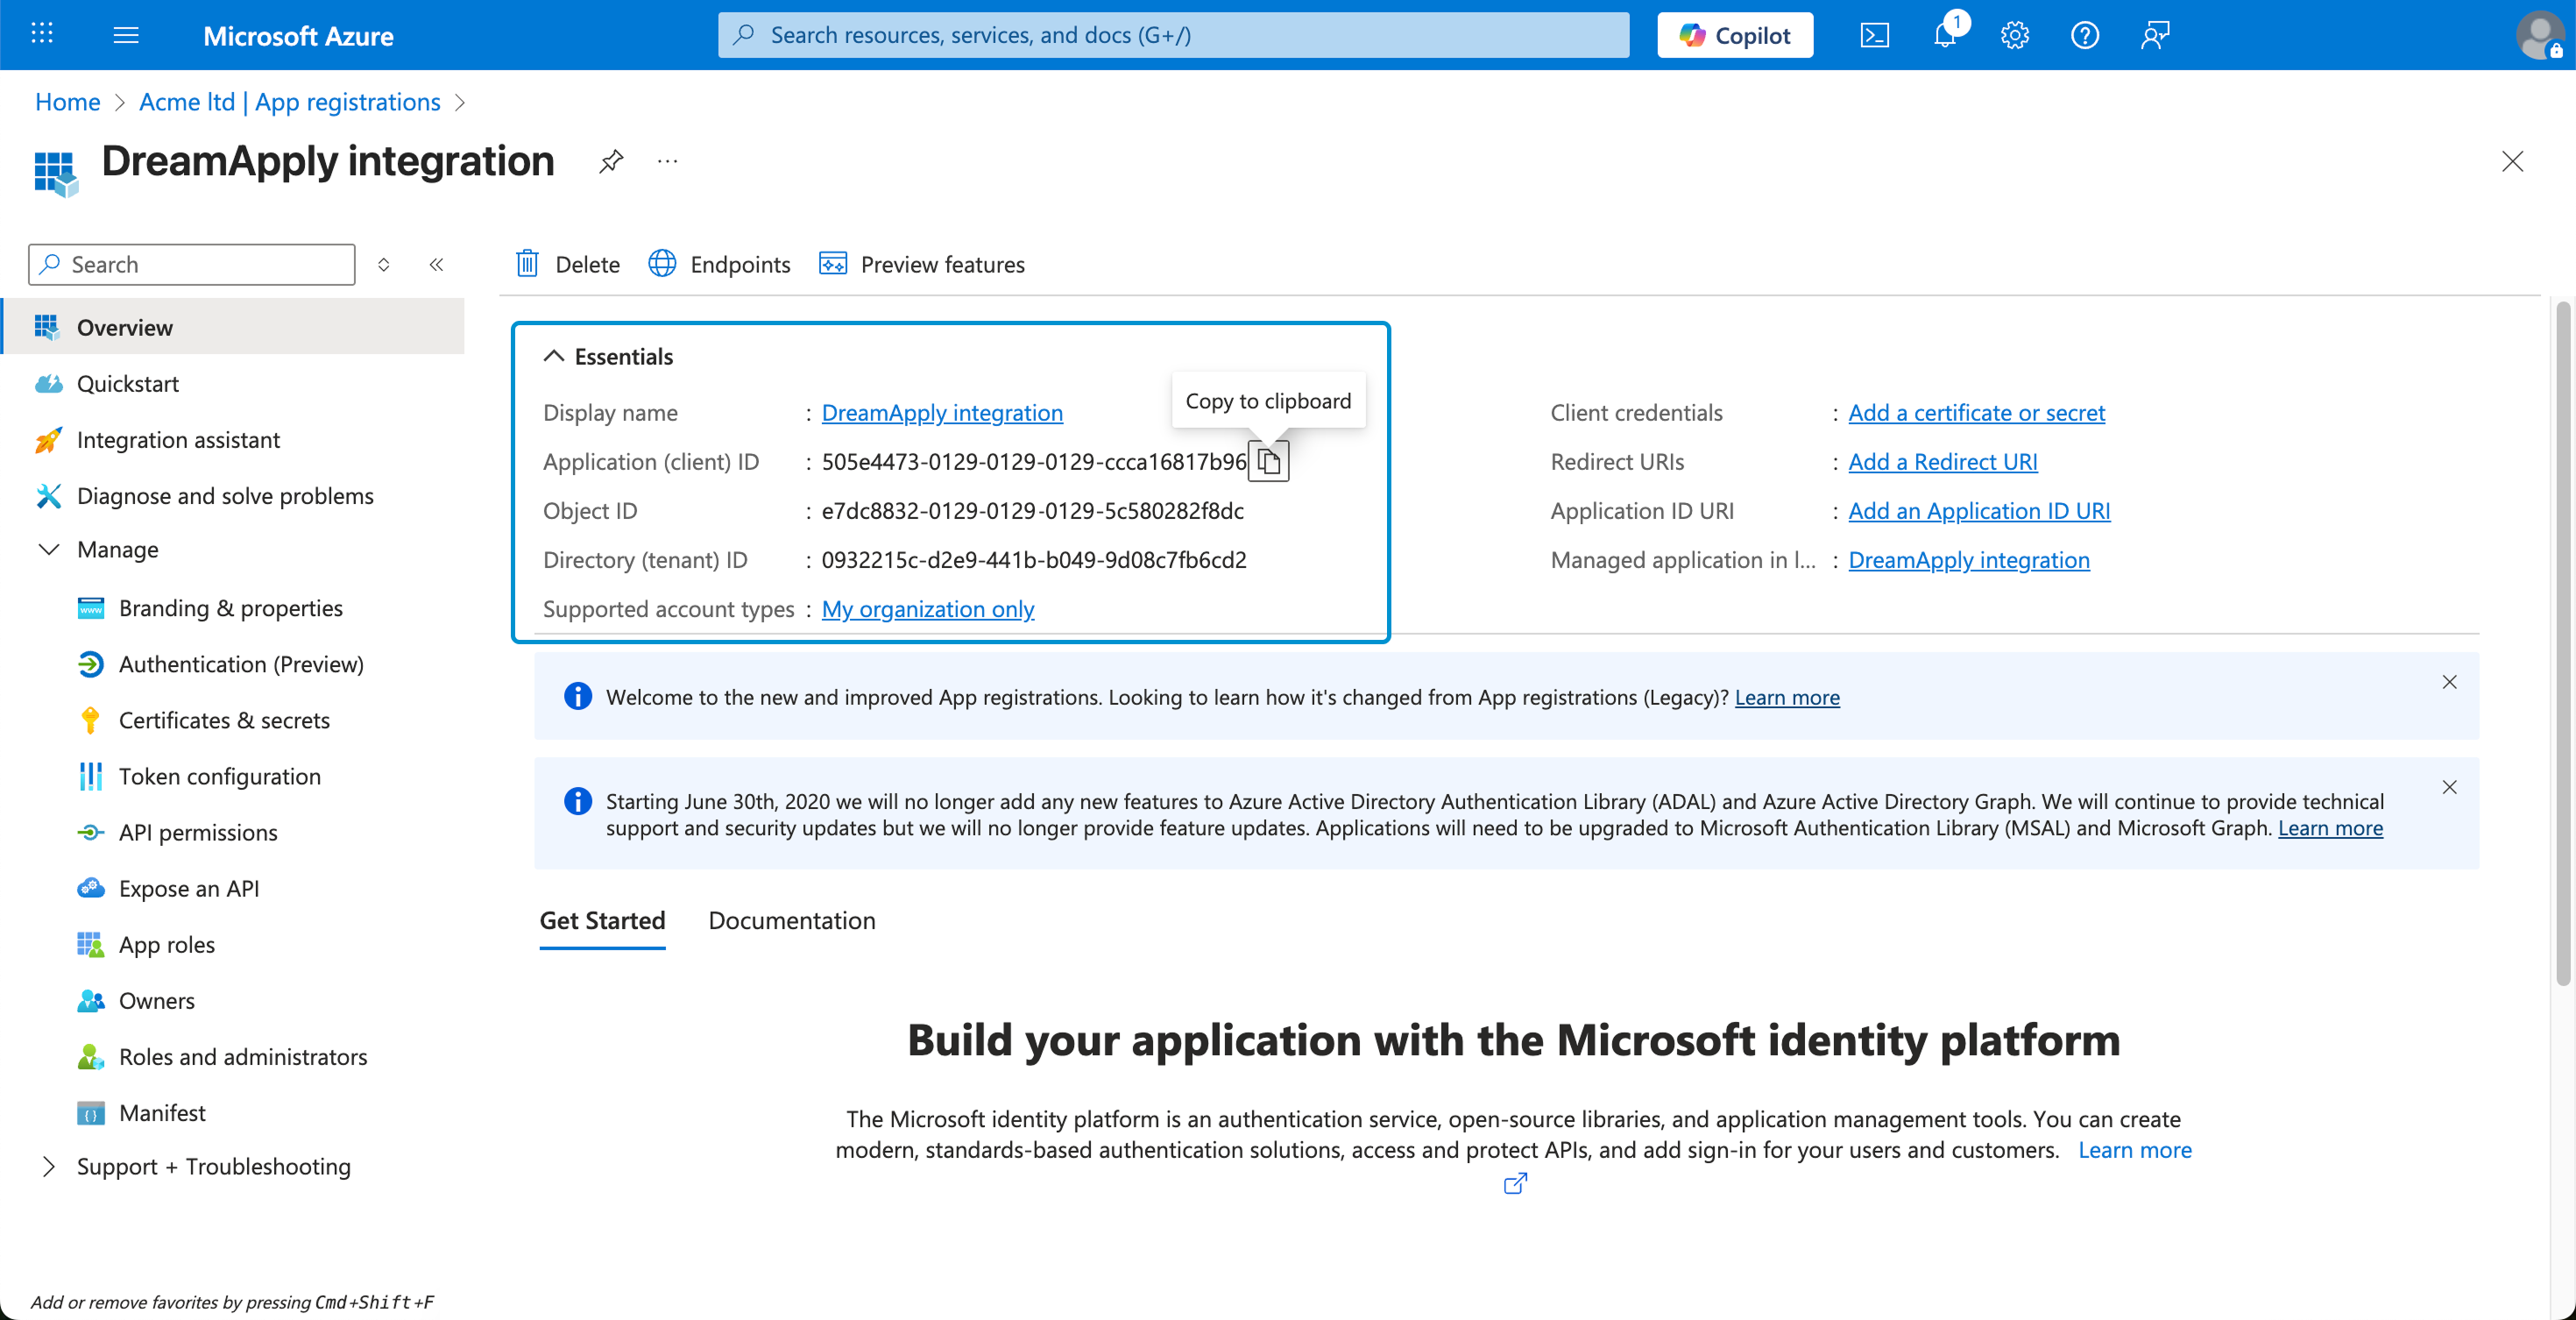
Task: Go to Acme ltd App registrations breadcrumb
Action: coord(290,102)
